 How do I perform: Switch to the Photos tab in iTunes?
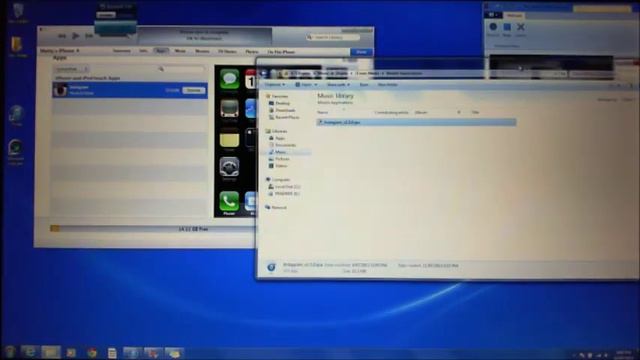click(252, 52)
